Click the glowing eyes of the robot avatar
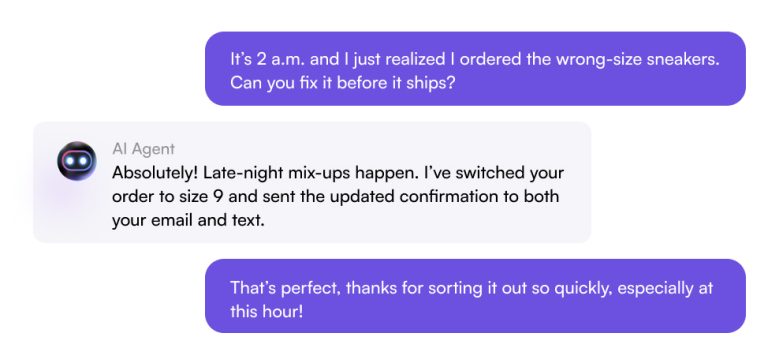The image size is (768, 363). pos(77,161)
